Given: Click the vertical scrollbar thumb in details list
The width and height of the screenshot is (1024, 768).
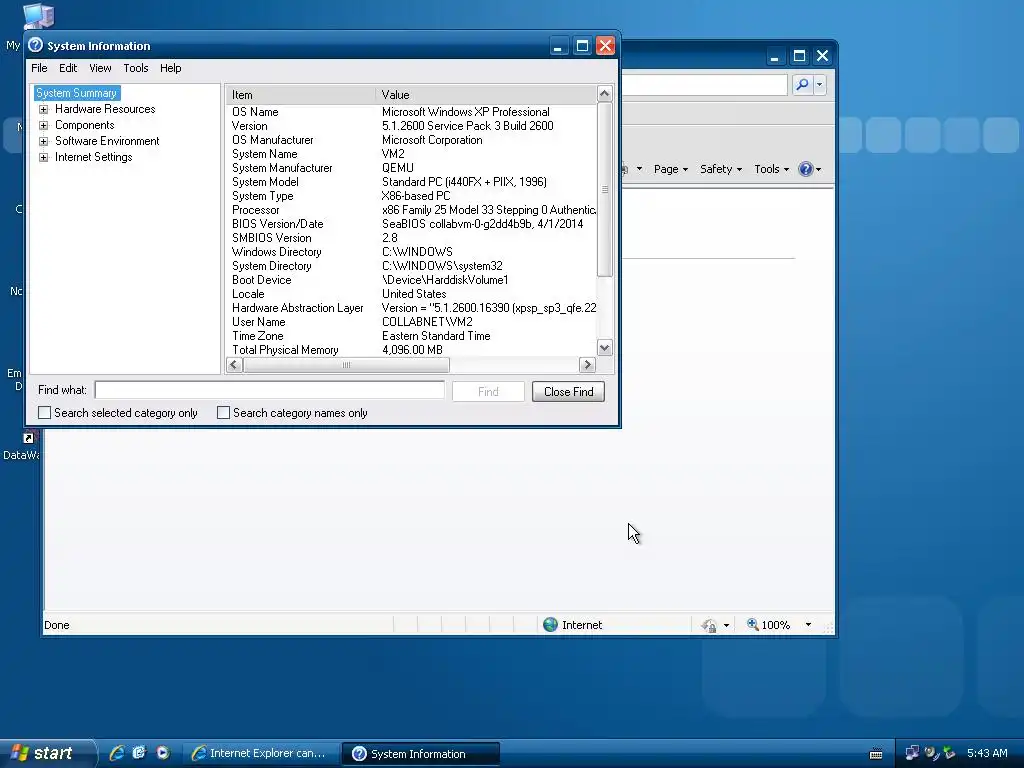Looking at the screenshot, I should coord(605,189).
